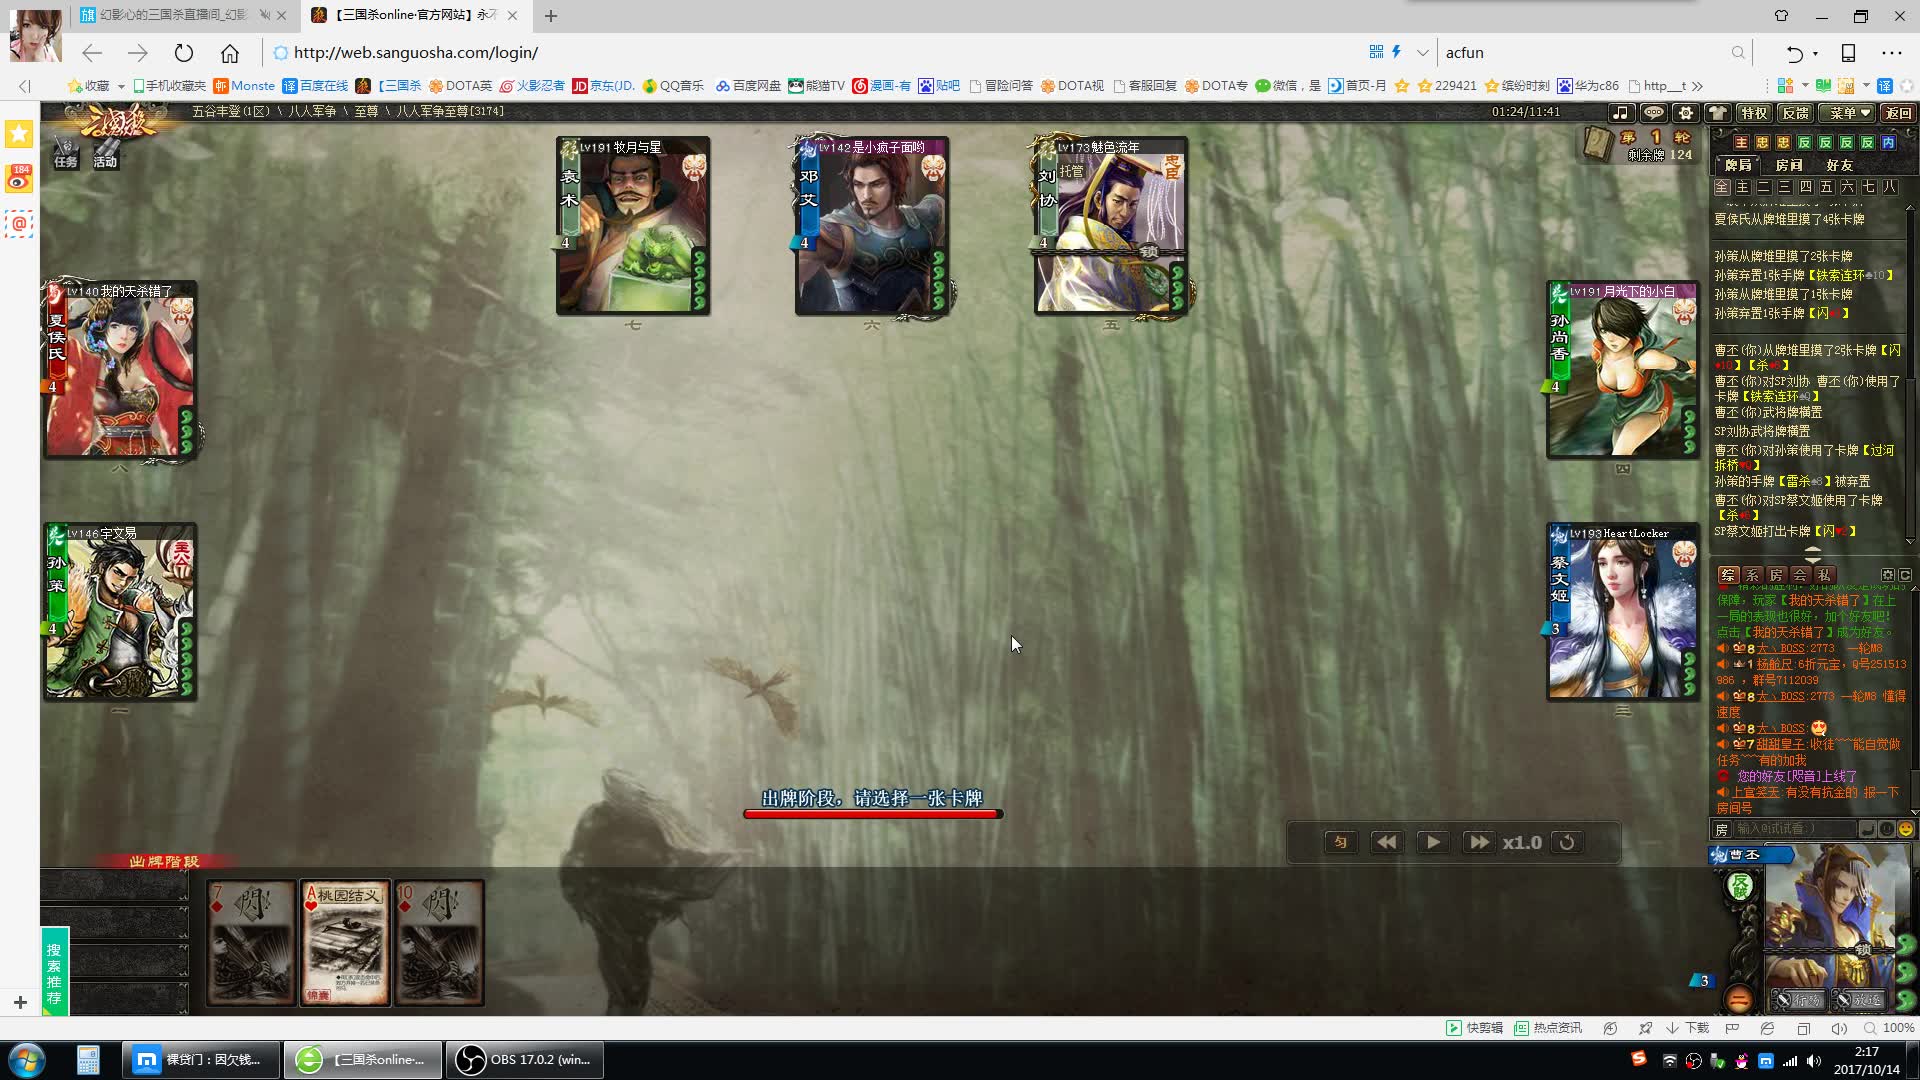Image resolution: width=1920 pixels, height=1080 pixels.
Task: Select the 八 seat log filter
Action: coord(1890,187)
